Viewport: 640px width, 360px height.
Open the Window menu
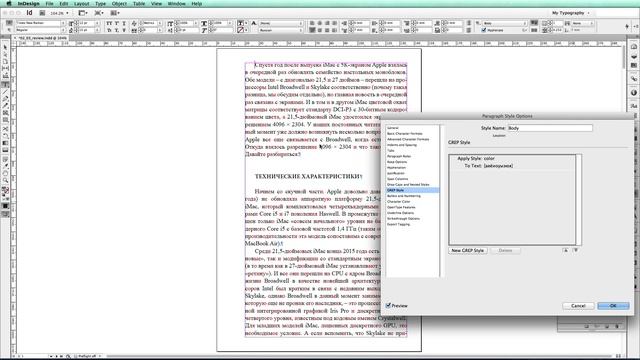point(176,4)
